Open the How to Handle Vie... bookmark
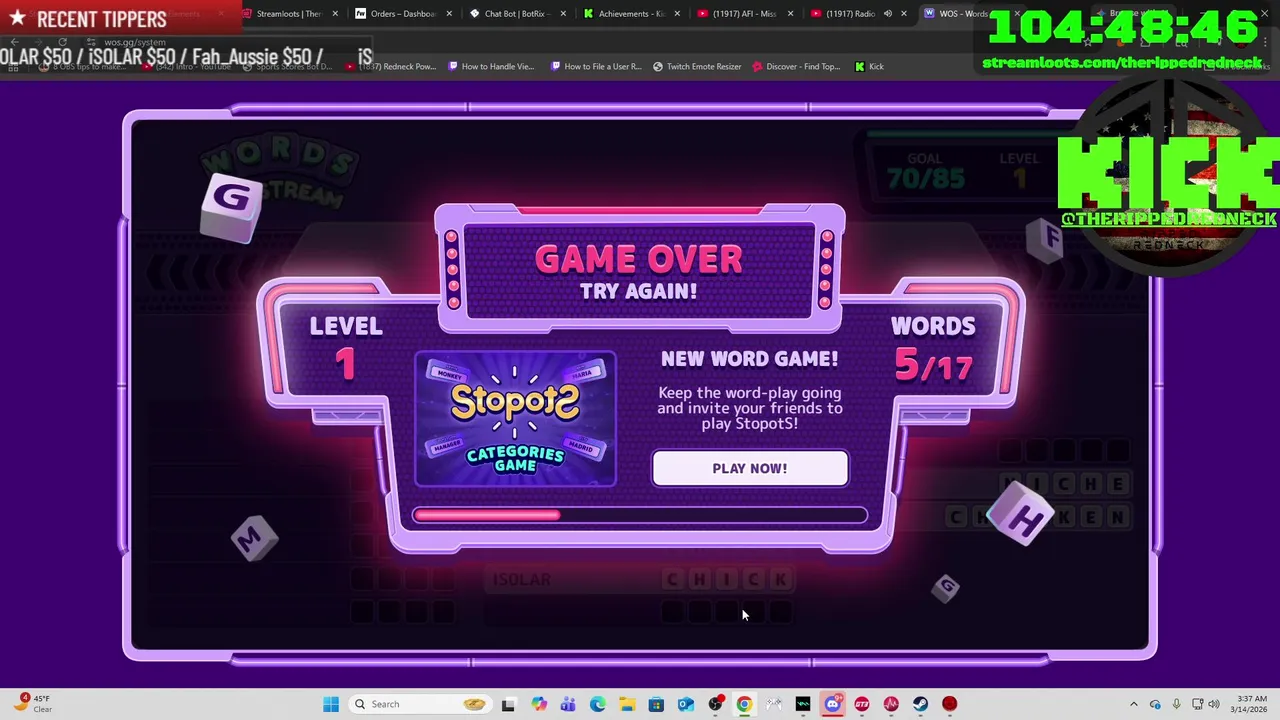This screenshot has height=720, width=1280. (491, 67)
